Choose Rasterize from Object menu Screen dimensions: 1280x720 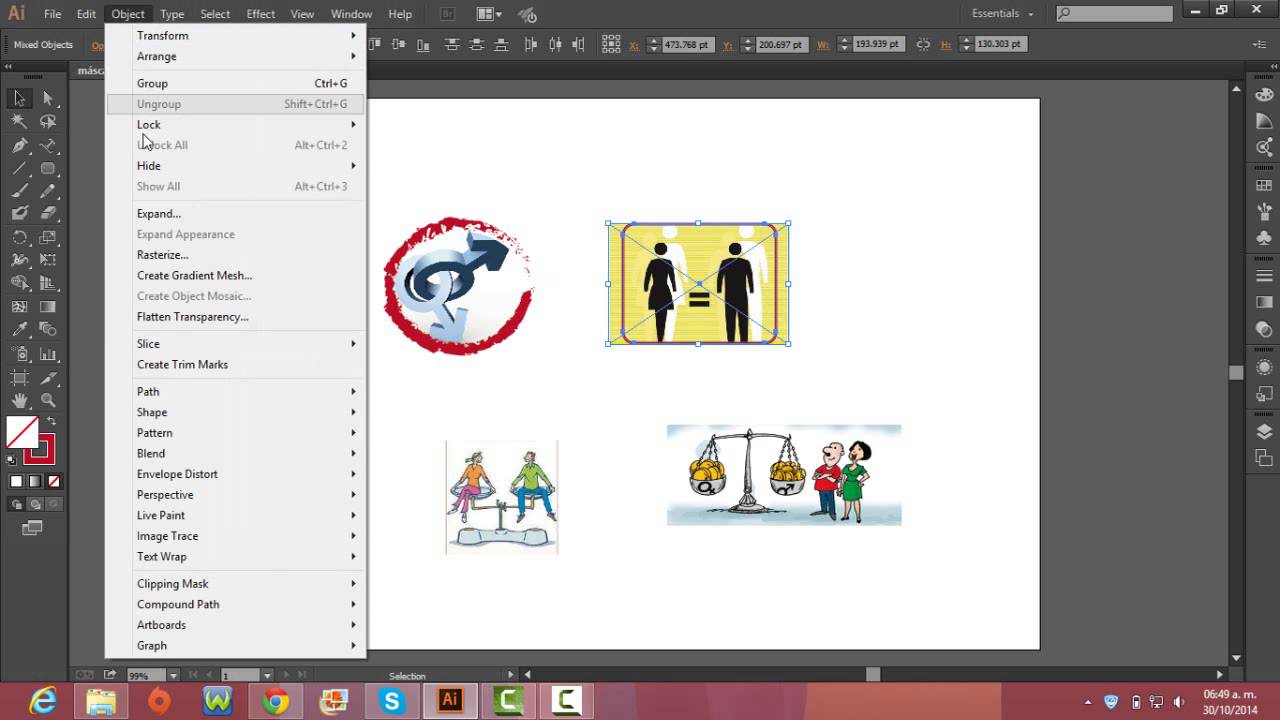(236, 254)
